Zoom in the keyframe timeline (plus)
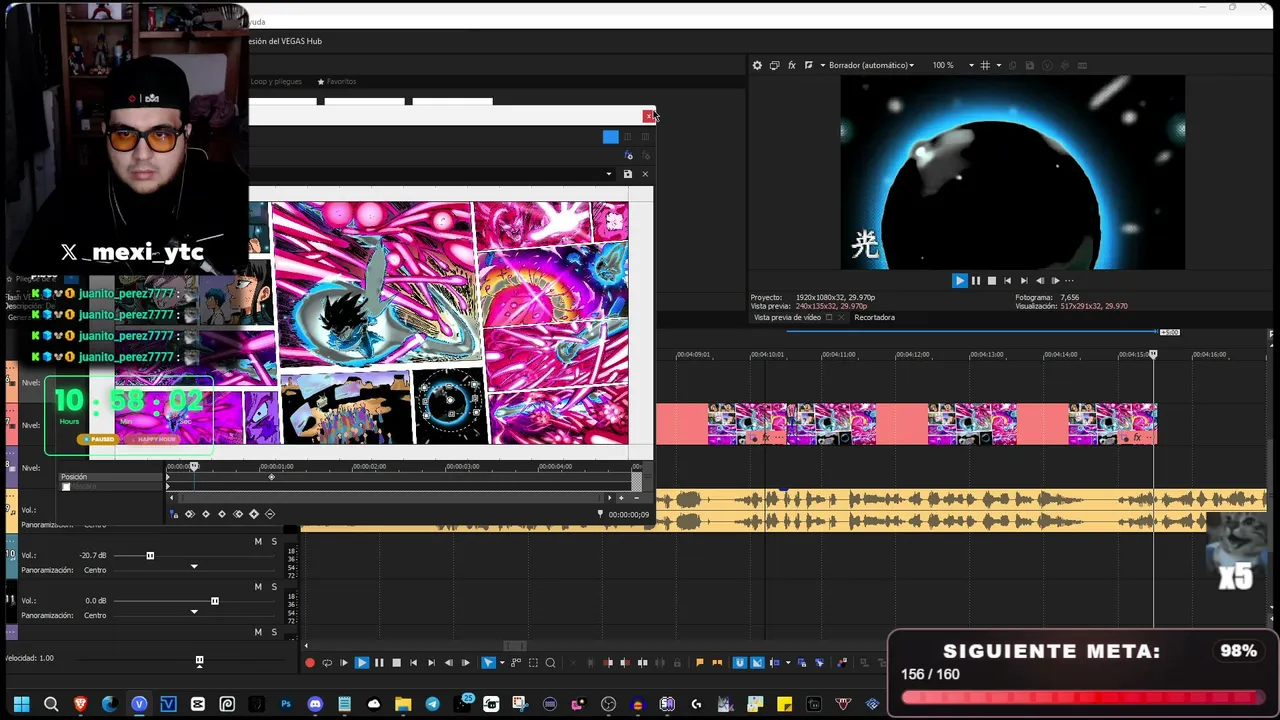This screenshot has height=720, width=1280. click(x=621, y=497)
